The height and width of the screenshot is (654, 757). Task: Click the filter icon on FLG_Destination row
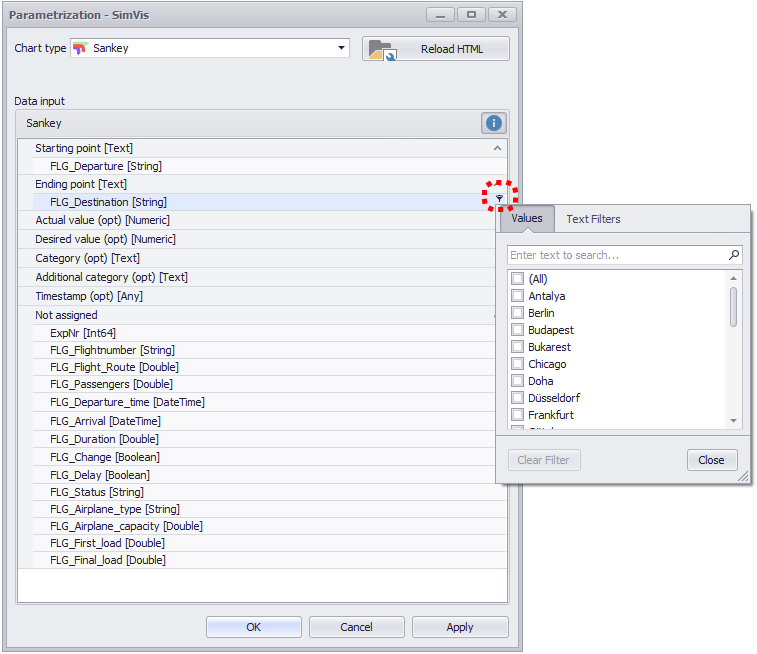(499, 199)
